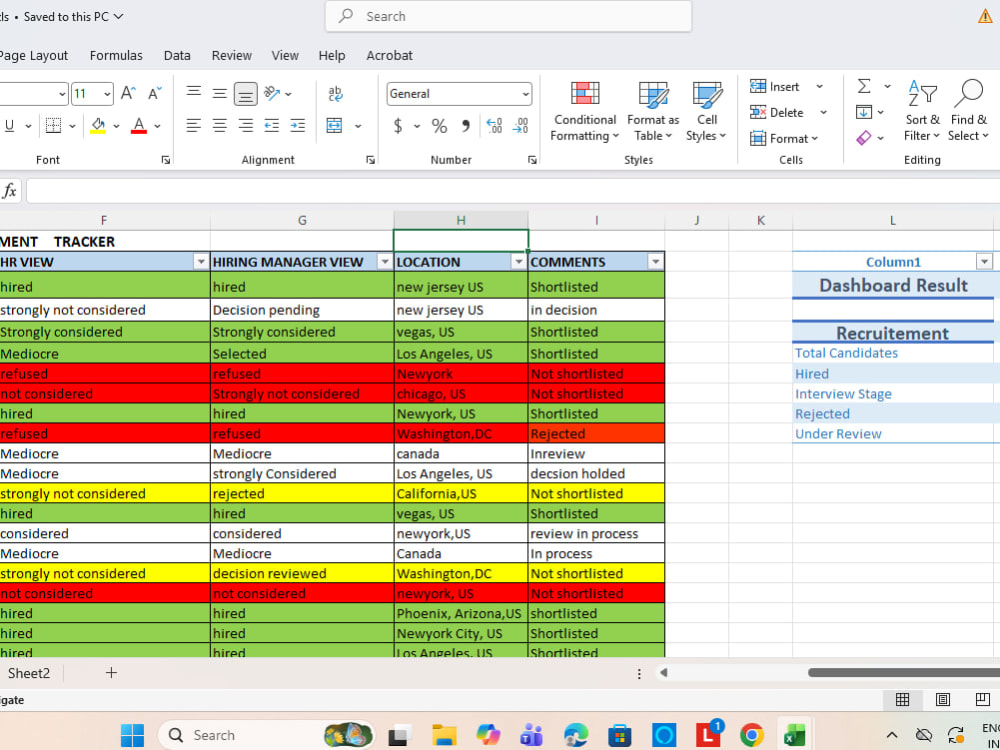Open Fill Color dropdown arrow
This screenshot has height=750, width=1000.
pos(116,126)
